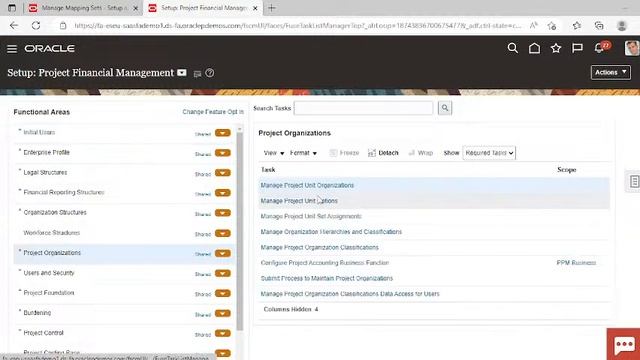This screenshot has width=640, height=360.
Task: Open the Format menu in the task table
Action: [x=303, y=153]
